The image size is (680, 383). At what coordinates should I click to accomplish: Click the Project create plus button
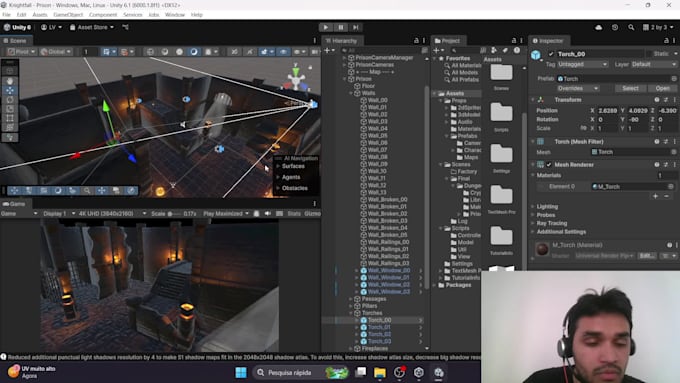tap(438, 51)
